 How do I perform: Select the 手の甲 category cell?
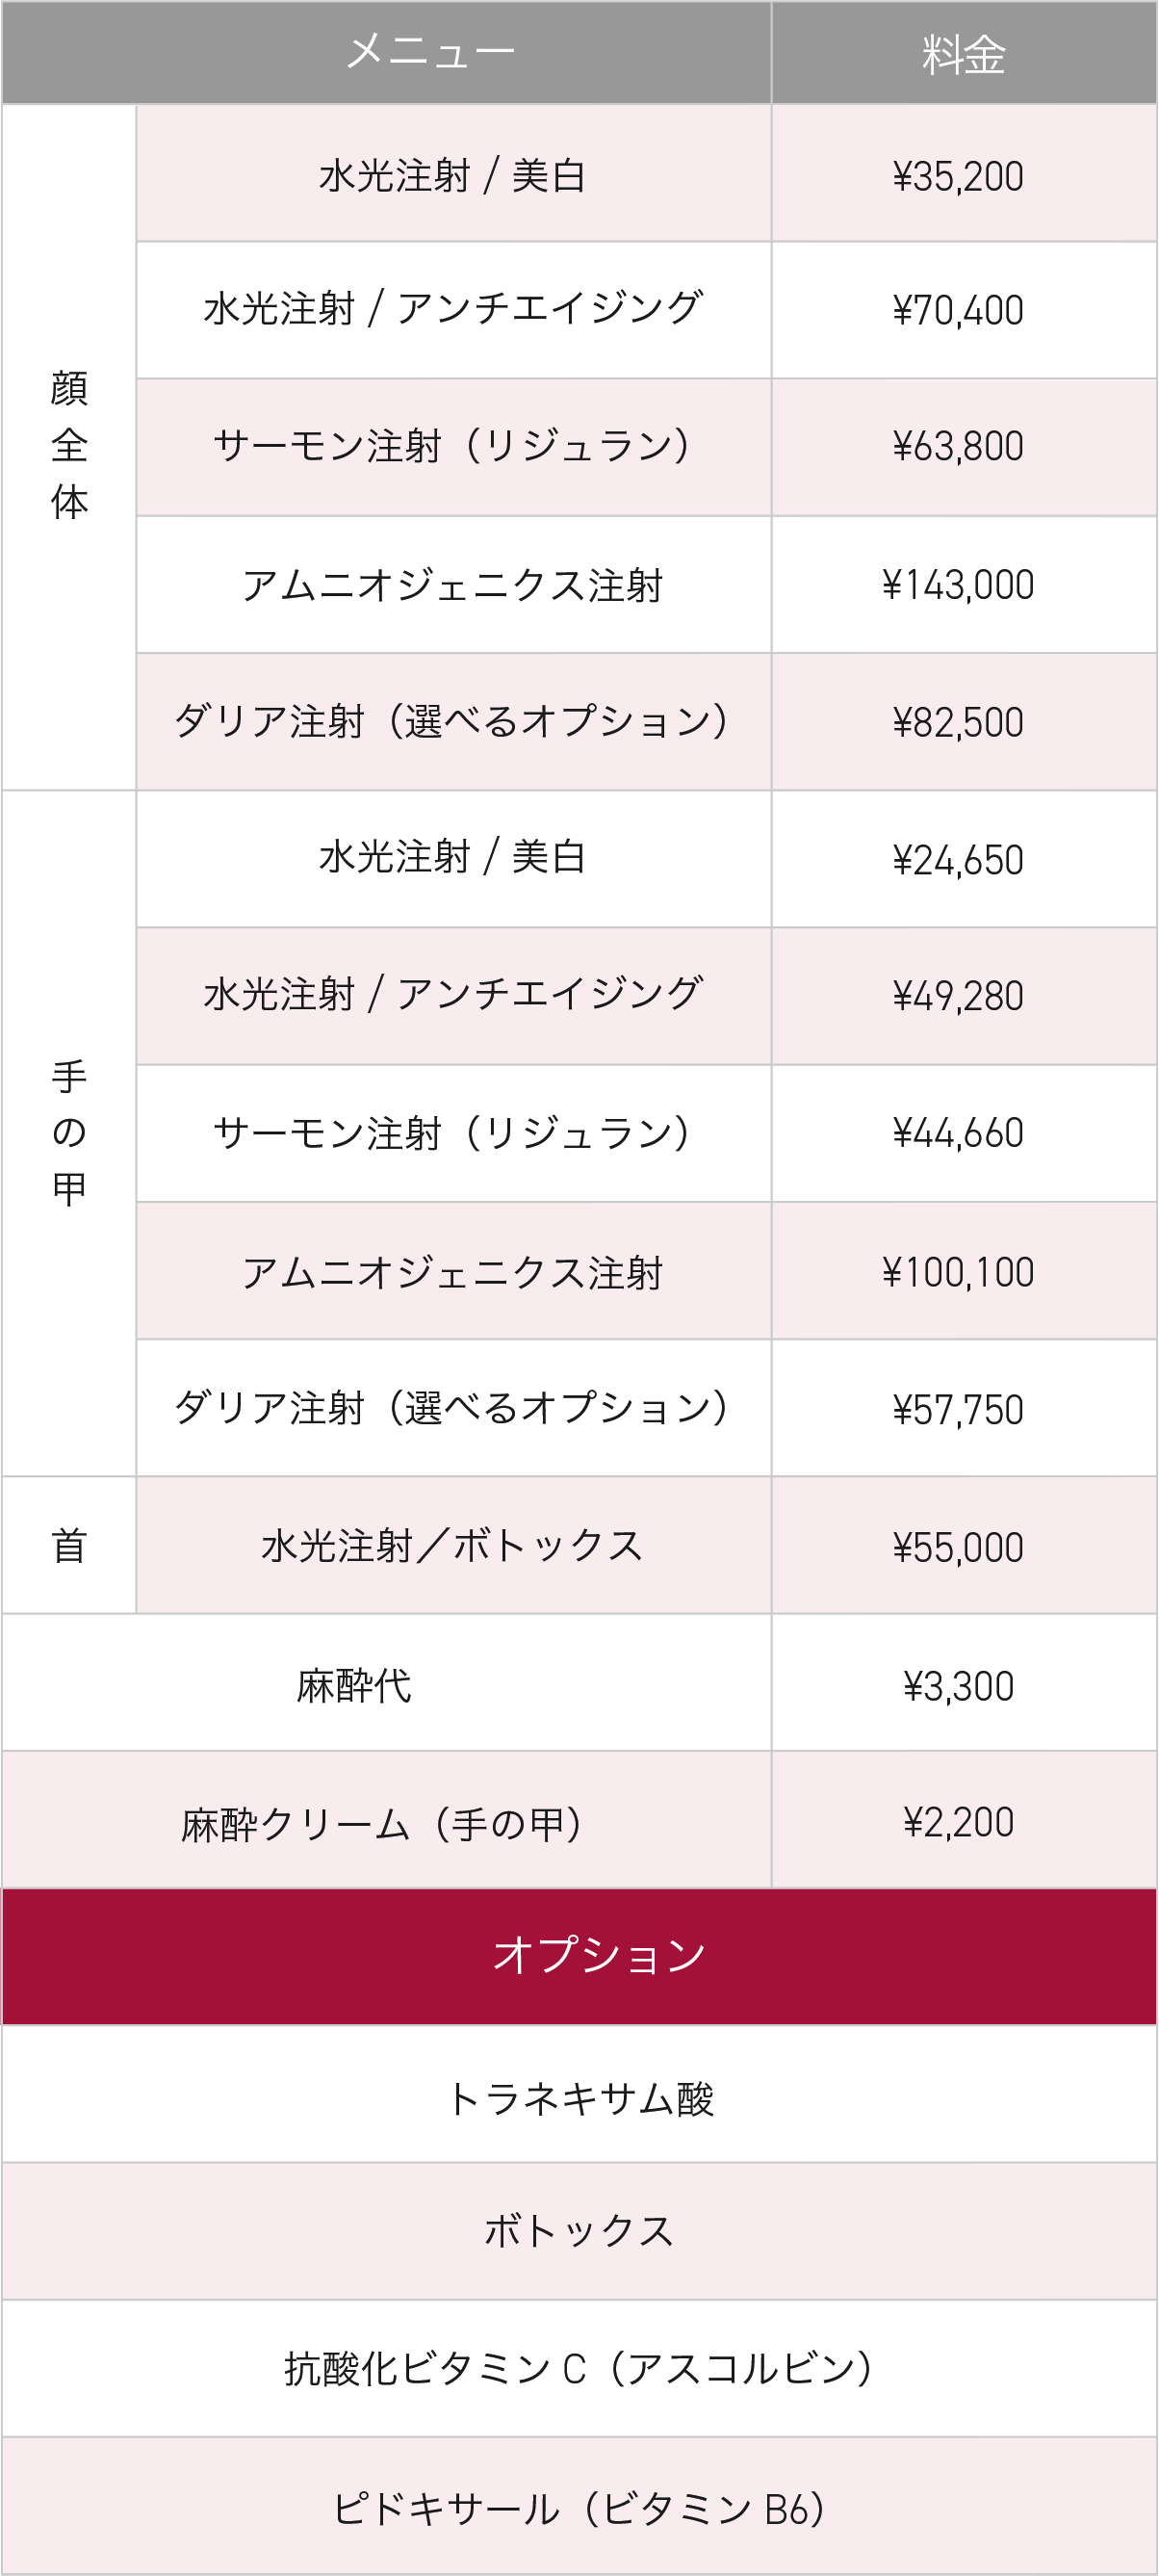(69, 1132)
